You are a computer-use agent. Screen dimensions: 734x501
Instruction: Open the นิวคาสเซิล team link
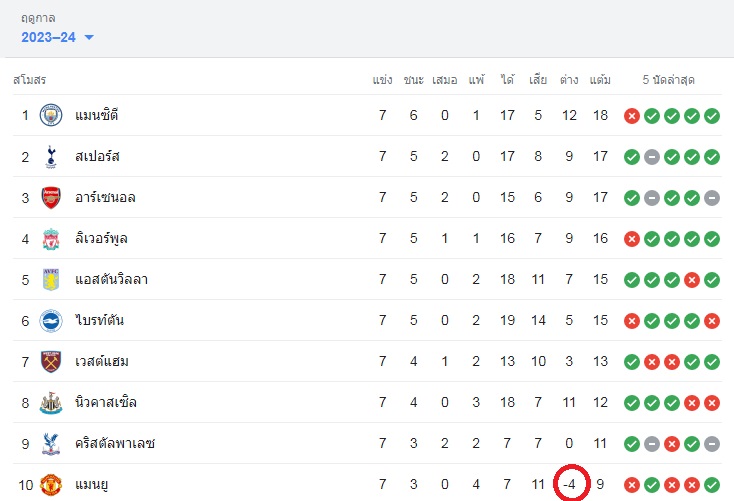click(x=106, y=403)
